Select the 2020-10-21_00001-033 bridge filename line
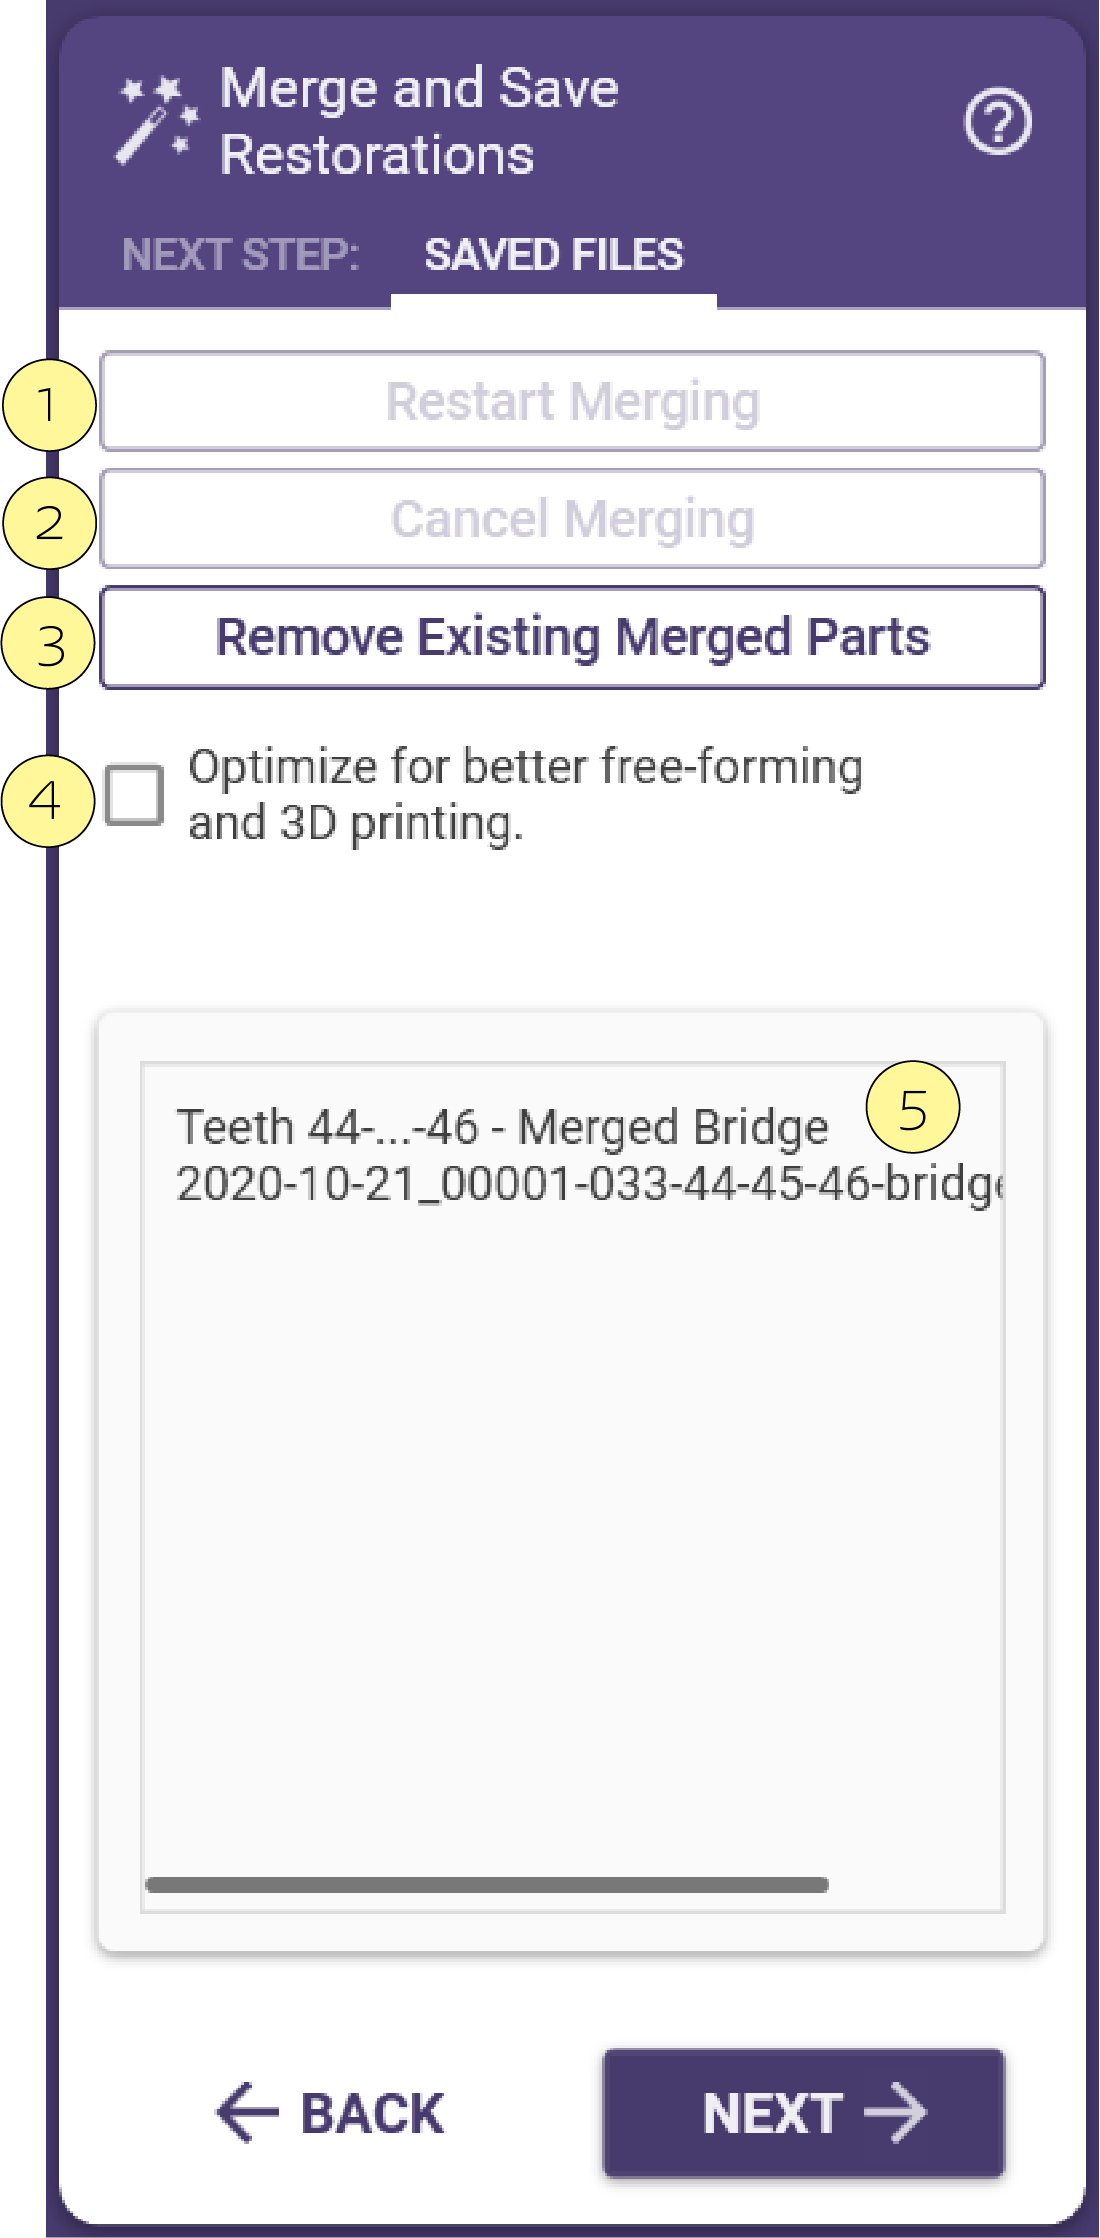This screenshot has width=1100, height=2238. click(x=590, y=1184)
